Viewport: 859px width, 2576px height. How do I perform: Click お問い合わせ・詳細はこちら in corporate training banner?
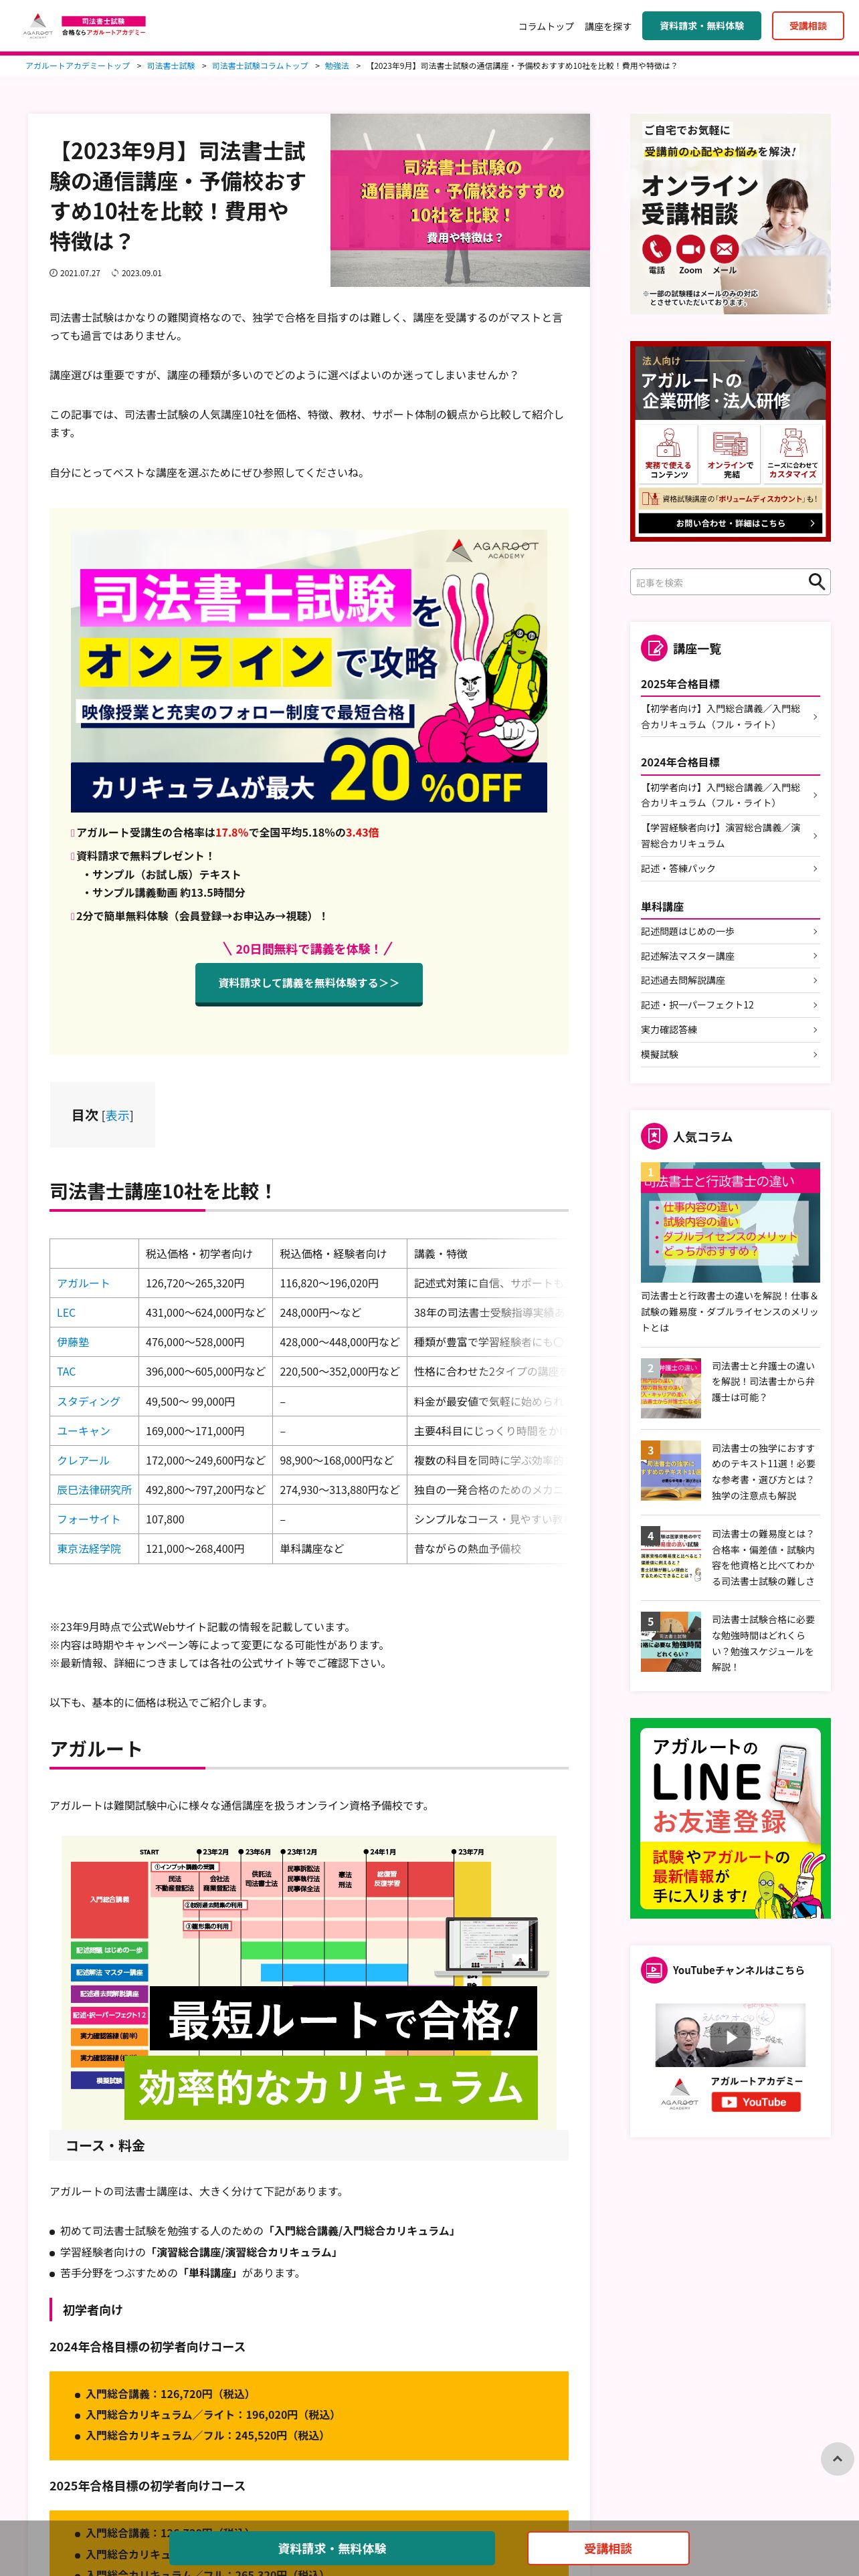point(730,523)
